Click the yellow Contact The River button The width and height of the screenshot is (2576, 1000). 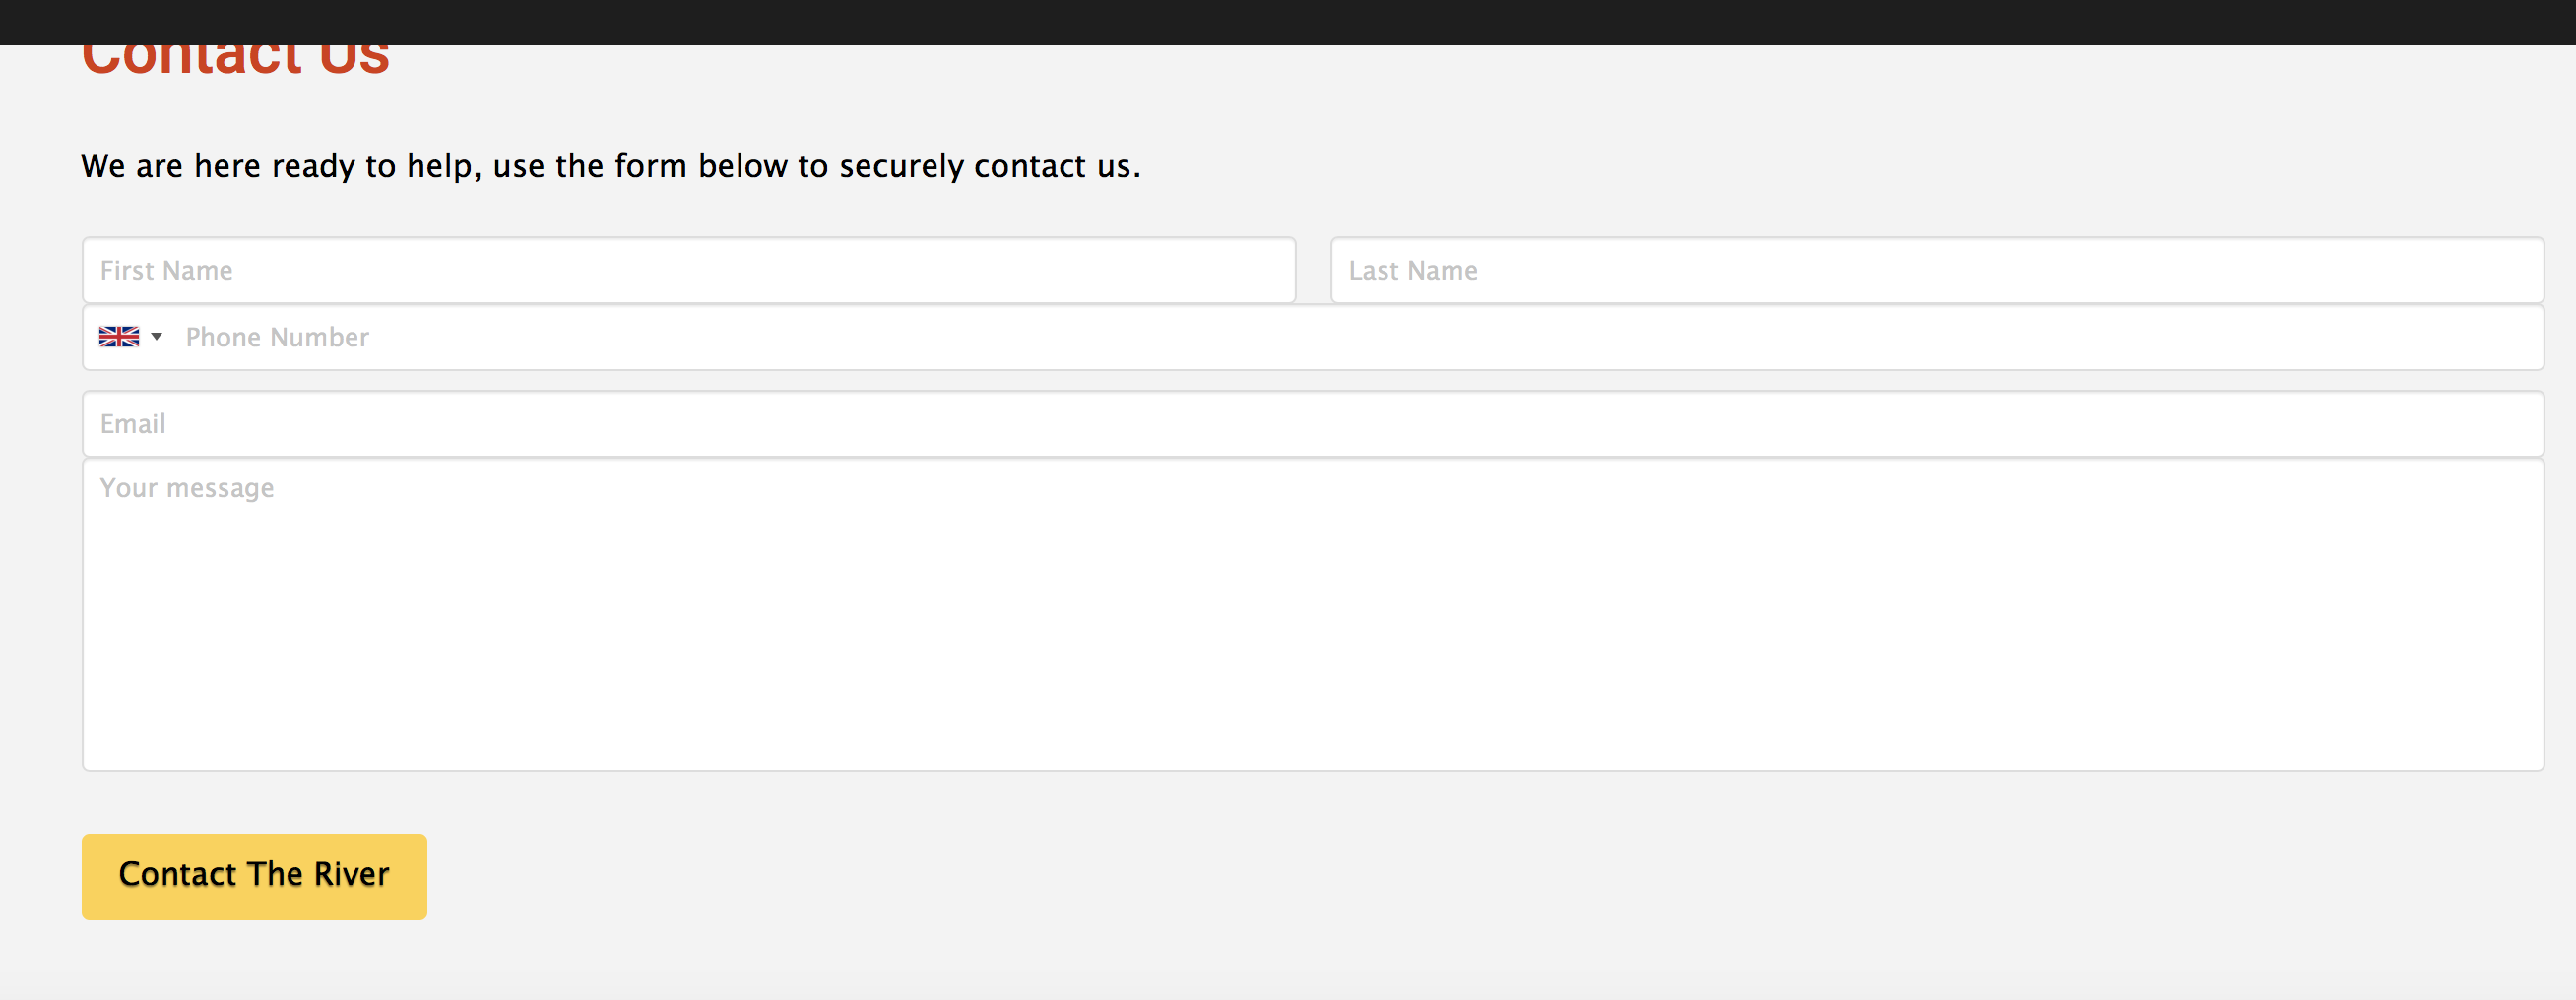254,876
